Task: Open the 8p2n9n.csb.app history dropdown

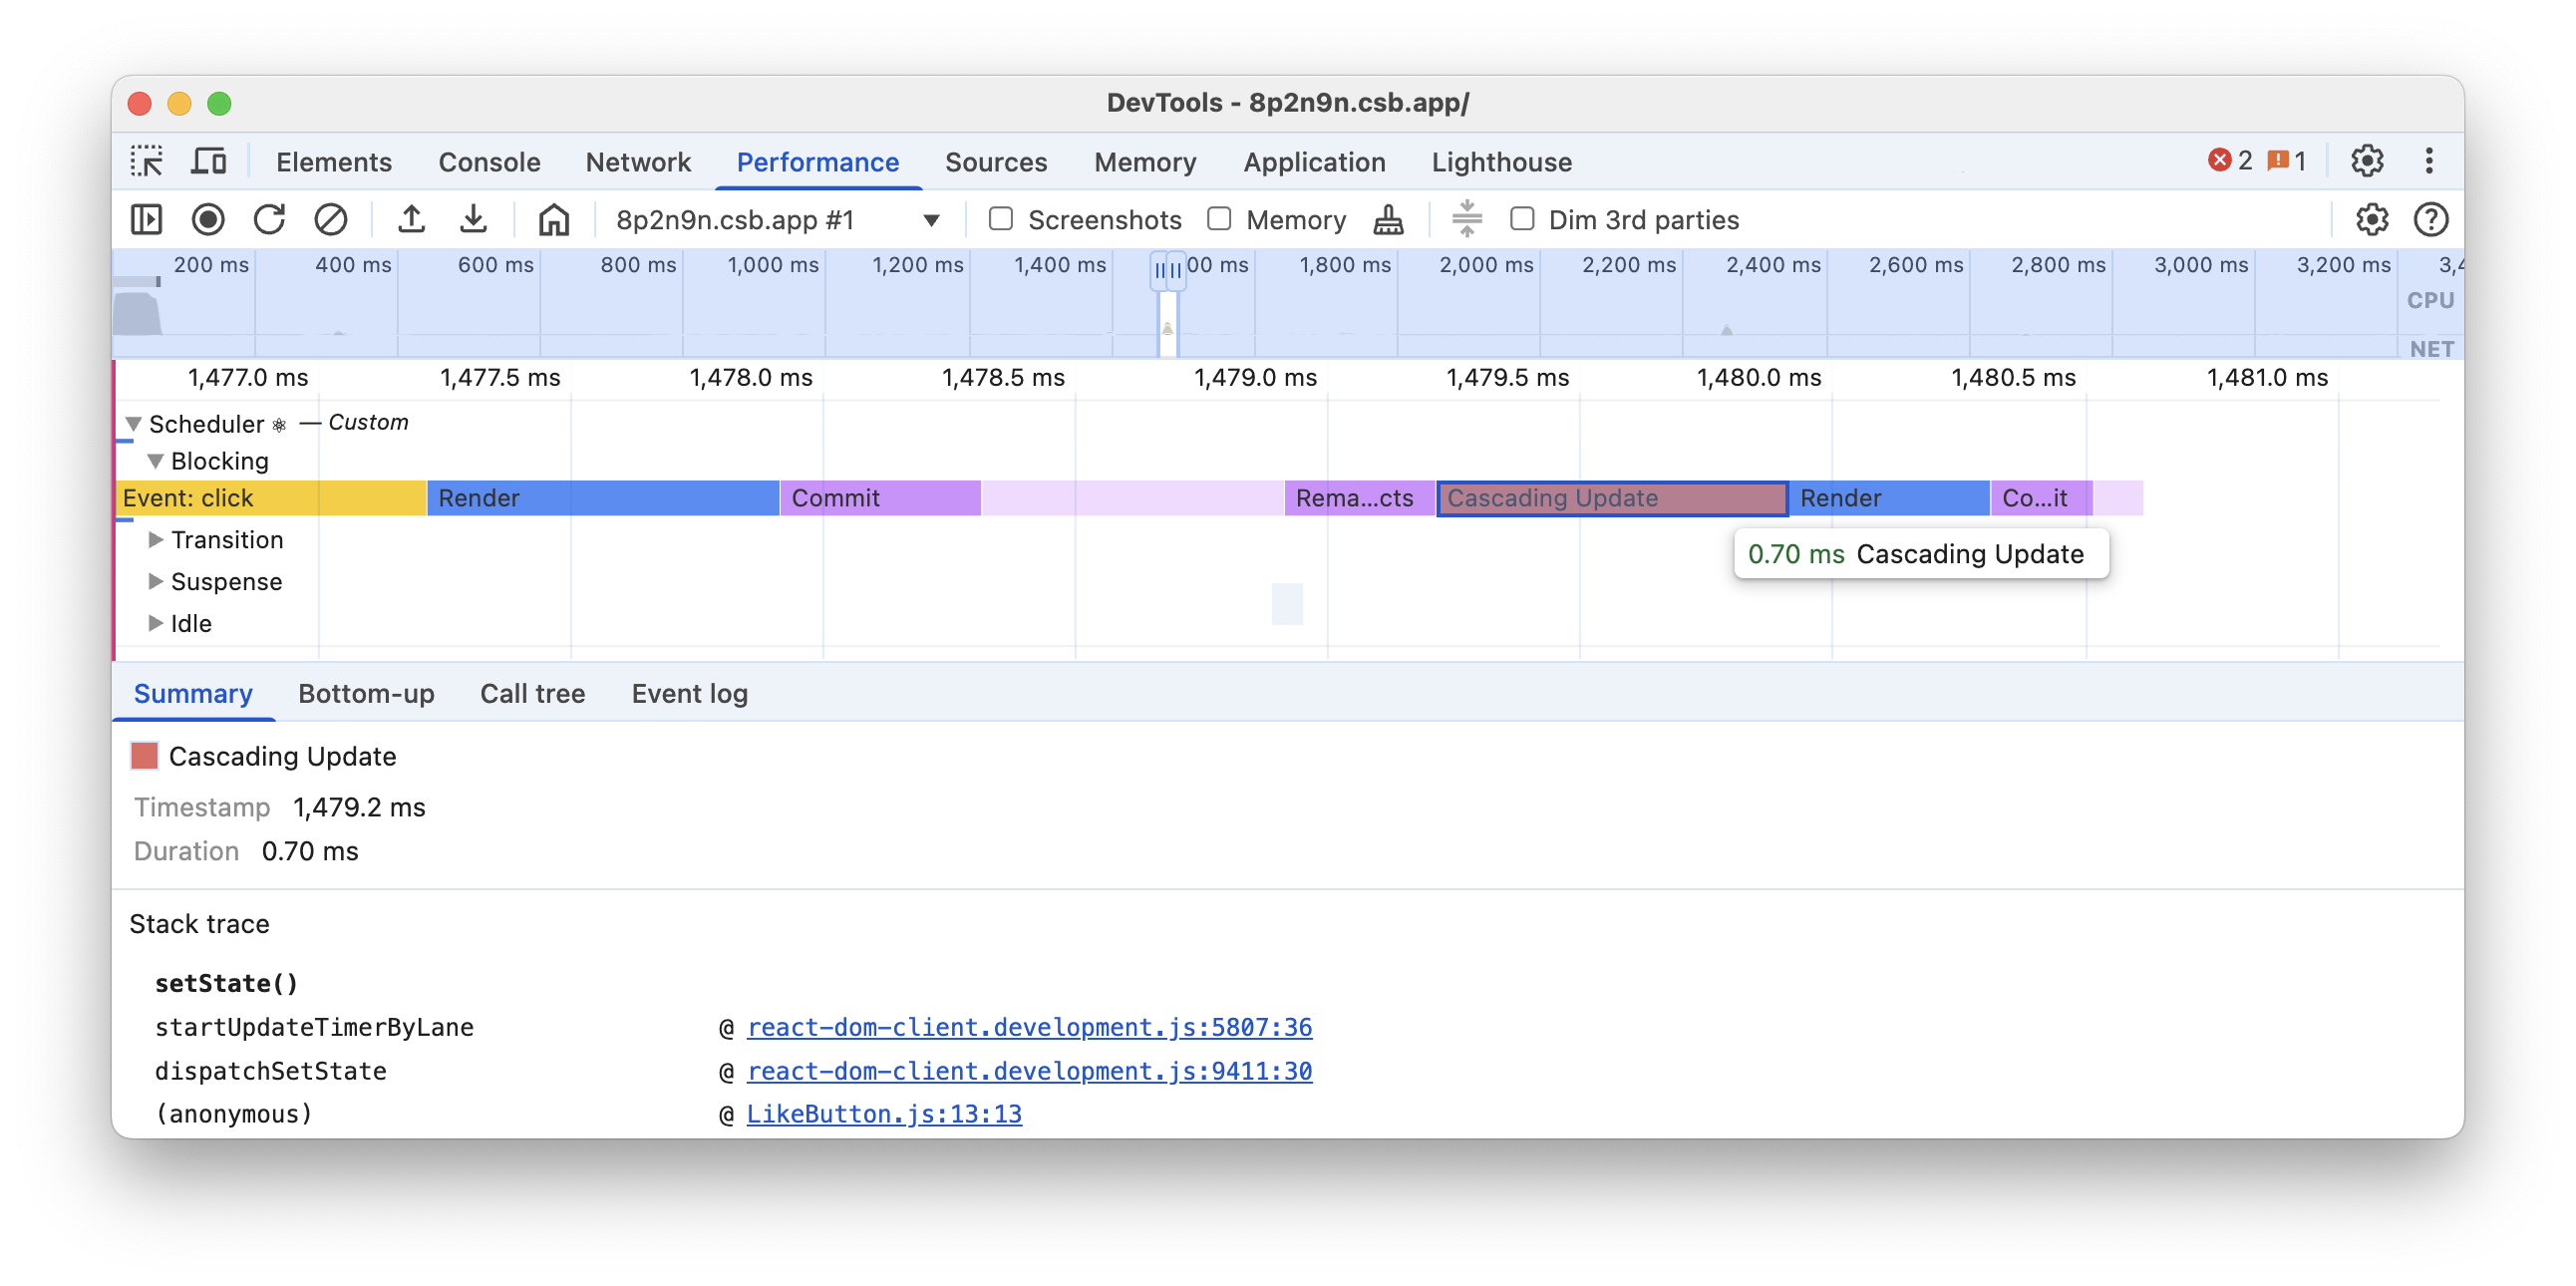Action: click(x=930, y=219)
